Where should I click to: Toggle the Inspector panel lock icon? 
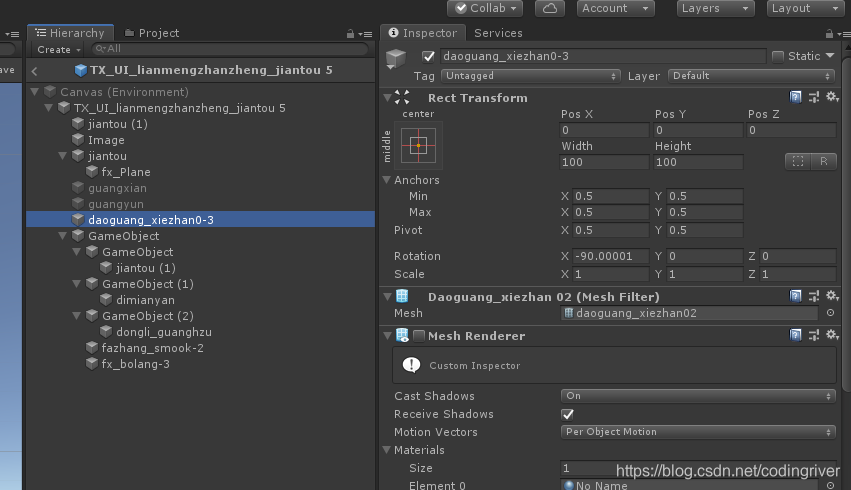(829, 34)
